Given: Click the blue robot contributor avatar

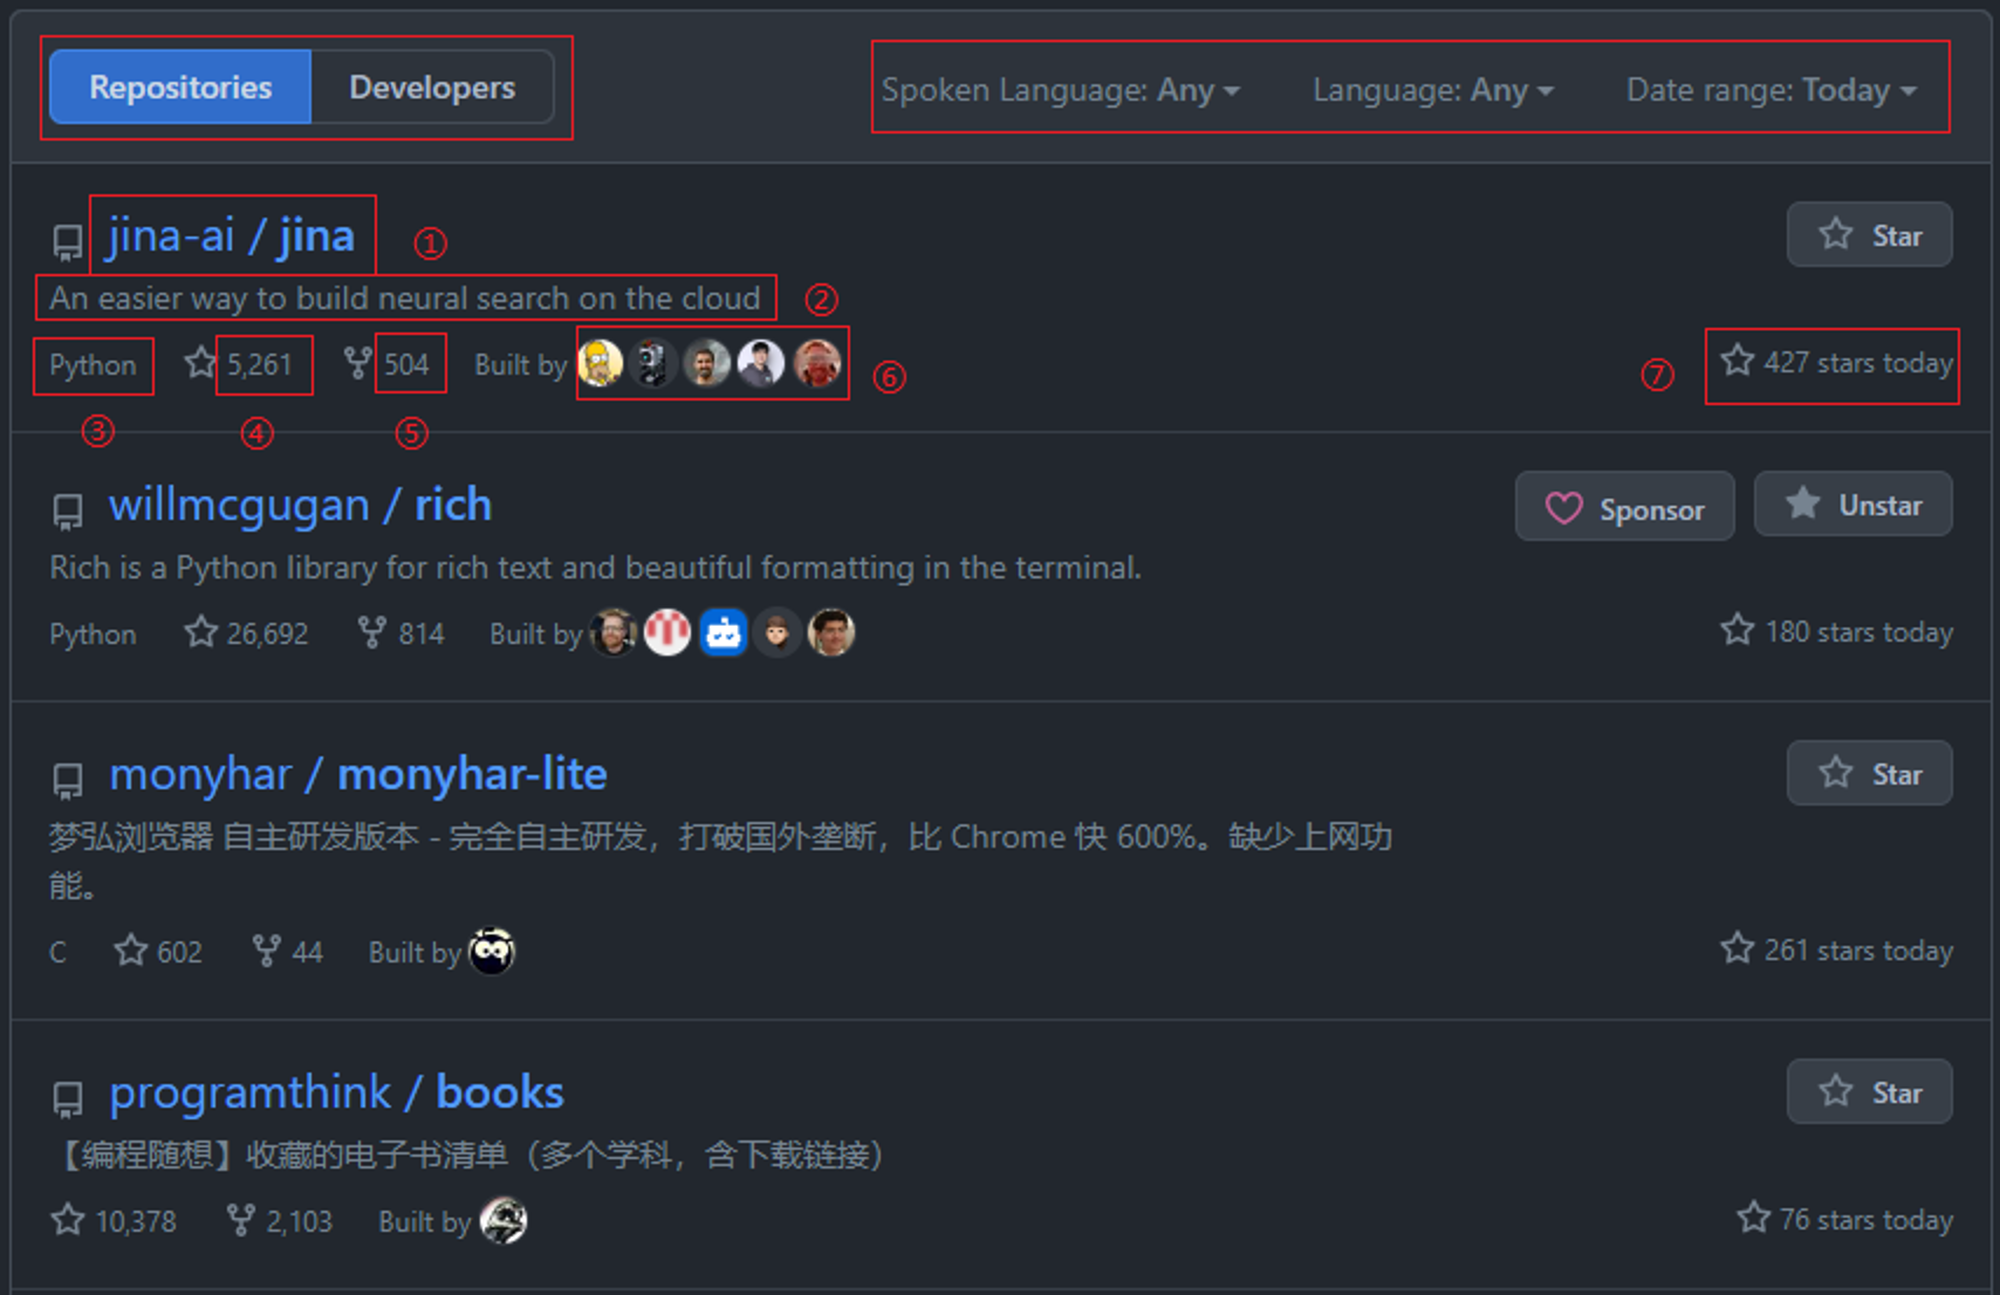Looking at the screenshot, I should (723, 632).
